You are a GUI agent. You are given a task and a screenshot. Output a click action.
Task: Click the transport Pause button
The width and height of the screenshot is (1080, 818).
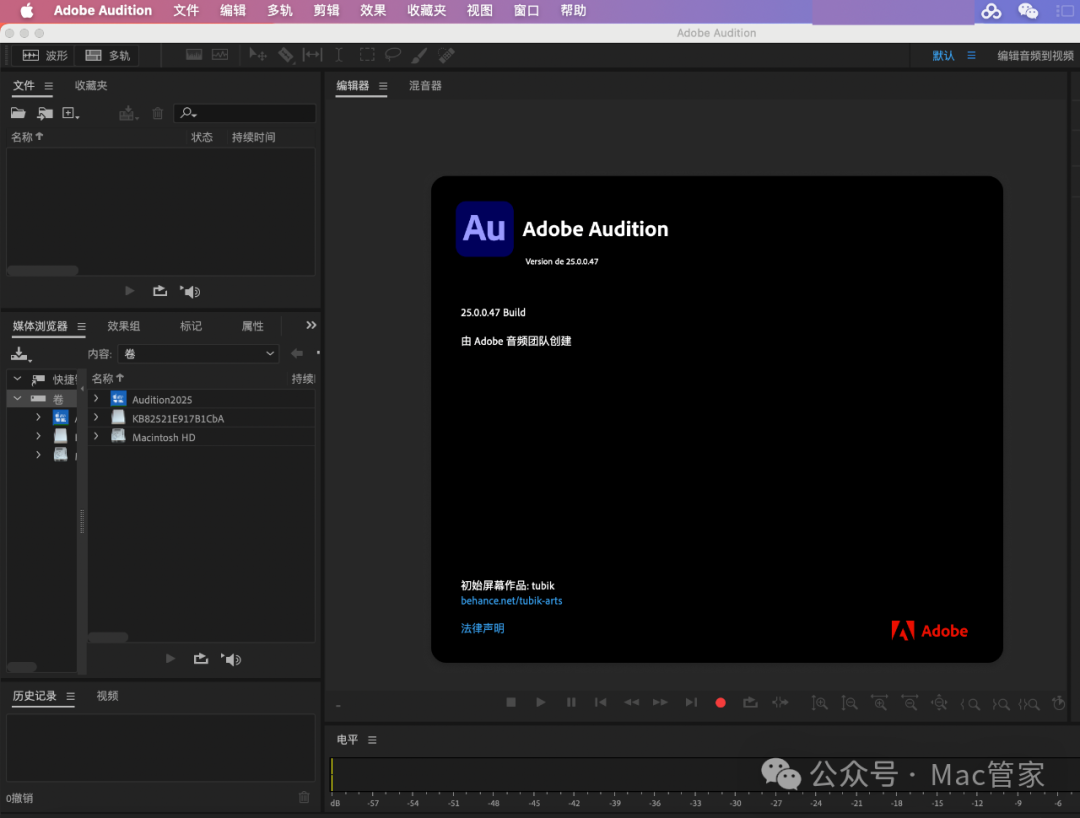point(571,702)
